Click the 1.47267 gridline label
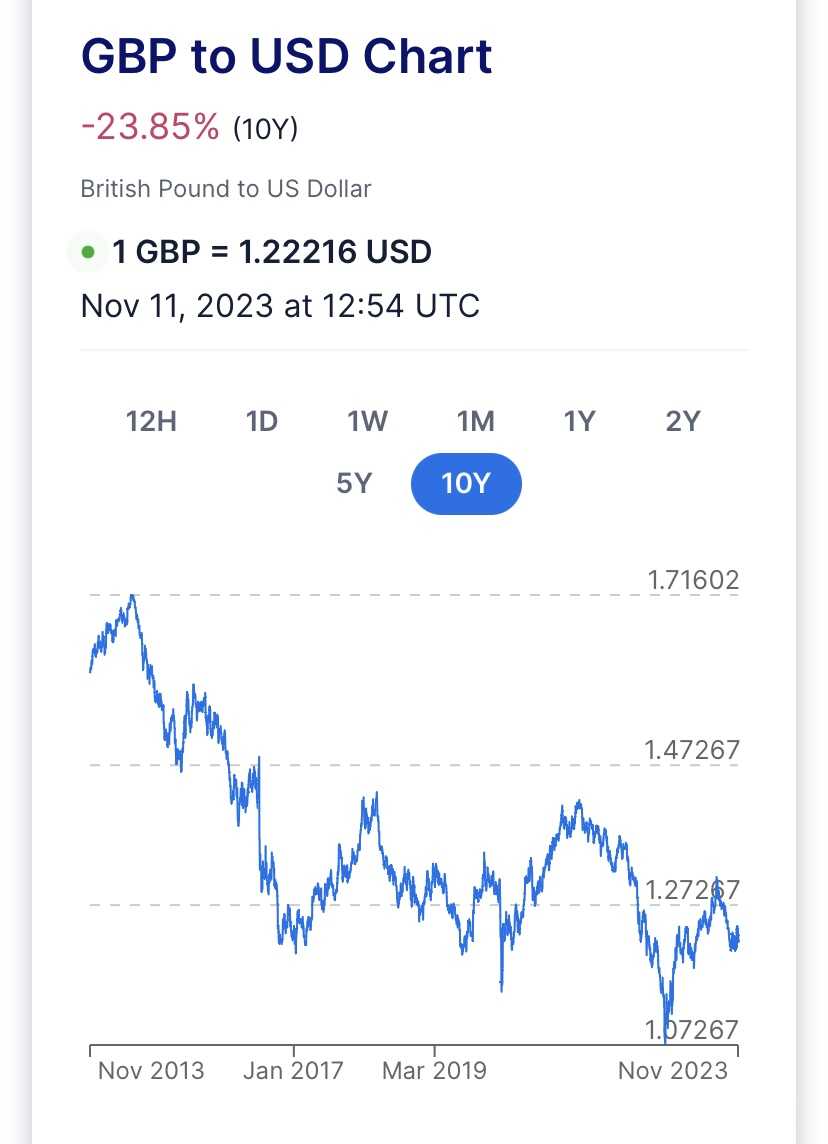The height and width of the screenshot is (1144, 828). (692, 750)
